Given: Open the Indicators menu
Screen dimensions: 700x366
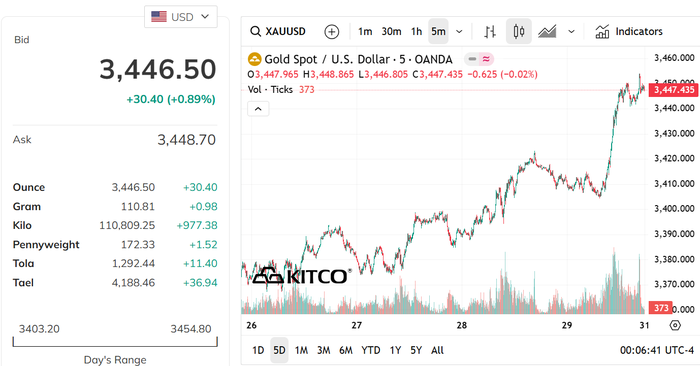Looking at the screenshot, I should (x=629, y=31).
